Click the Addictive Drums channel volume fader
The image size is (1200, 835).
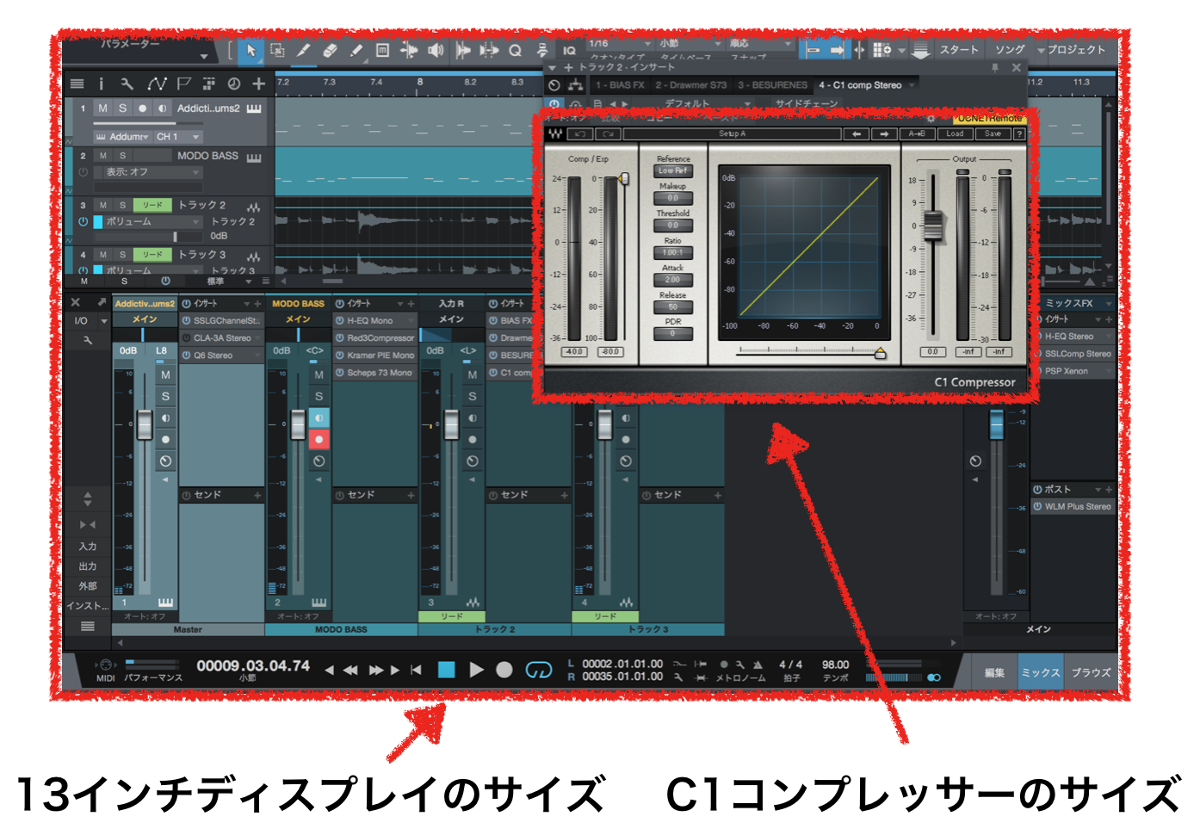[x=144, y=424]
